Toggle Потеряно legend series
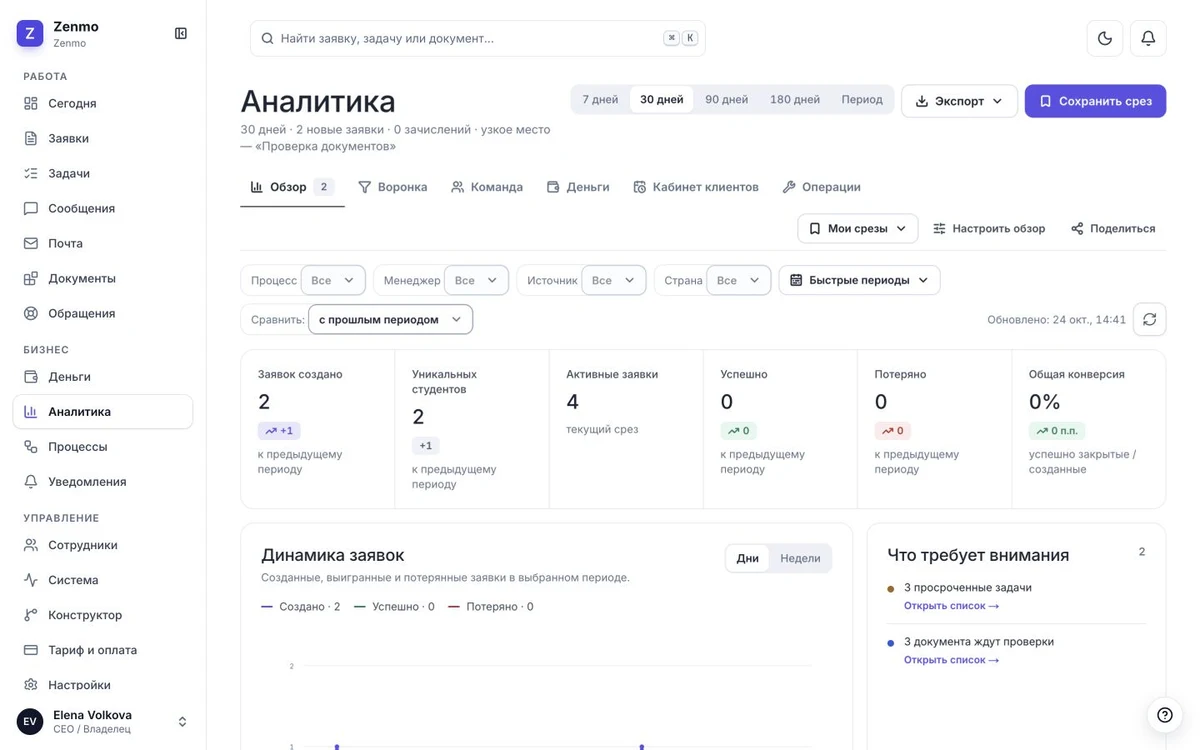The image size is (1200, 750). pos(491,606)
